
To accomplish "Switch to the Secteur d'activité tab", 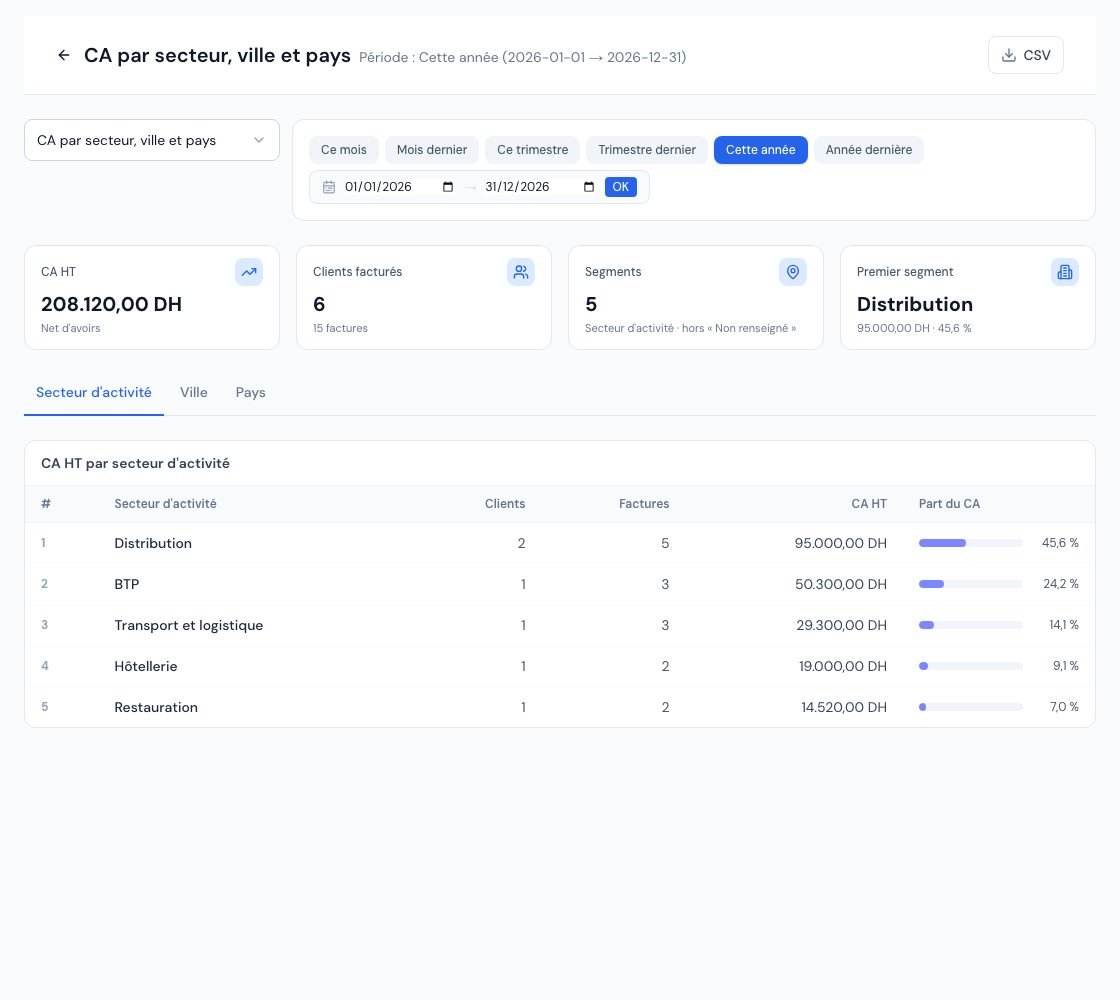I will pos(94,392).
